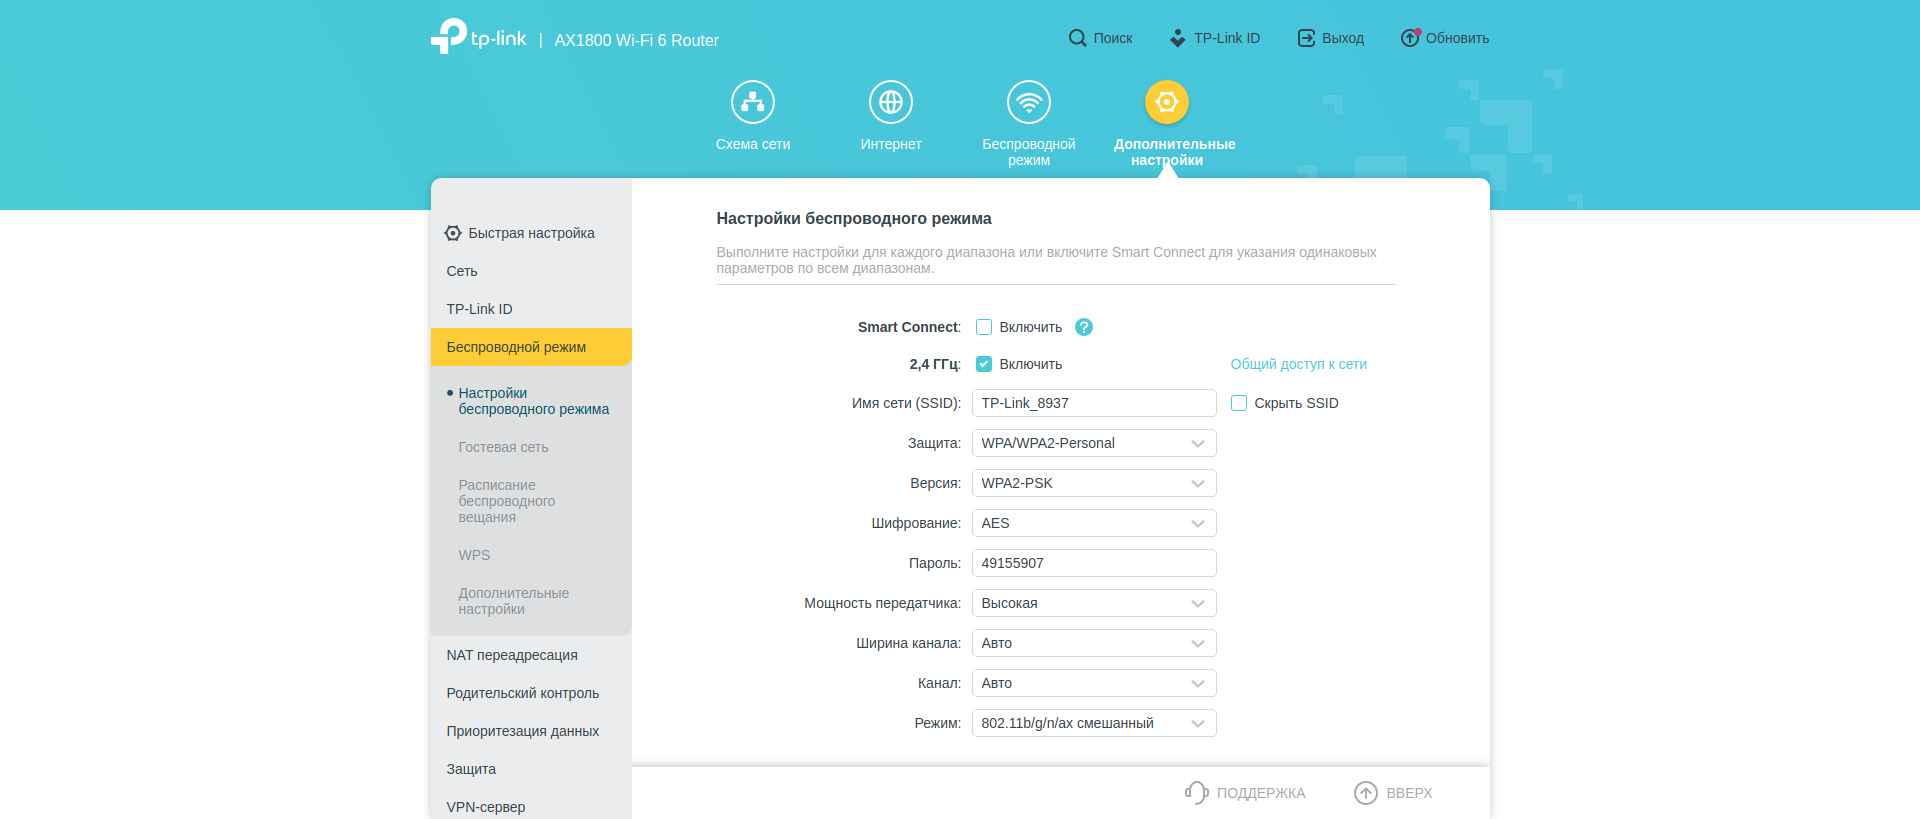The width and height of the screenshot is (1920, 819).
Task: Select NAT переадресация in sidebar menu
Action: pyautogui.click(x=512, y=655)
